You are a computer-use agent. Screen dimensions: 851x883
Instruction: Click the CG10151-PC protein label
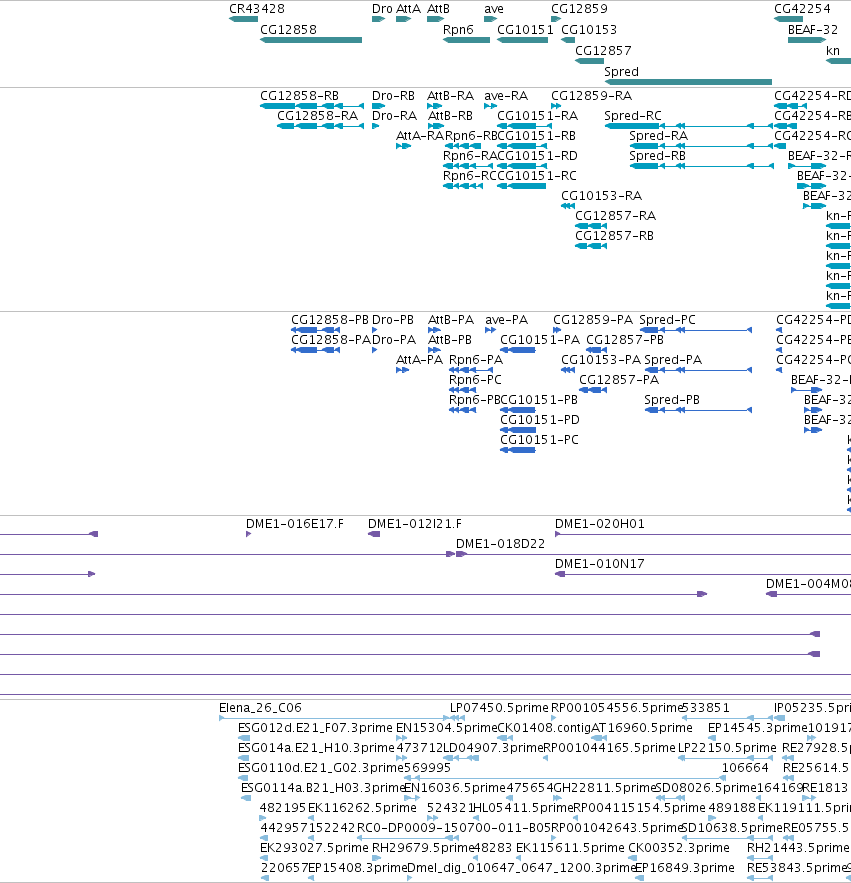(539, 440)
